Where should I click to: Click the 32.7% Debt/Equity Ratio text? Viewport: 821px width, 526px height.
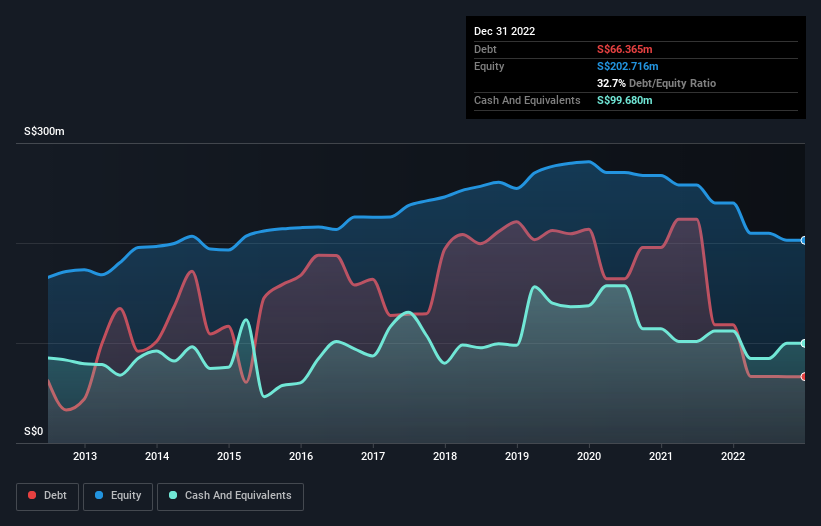point(656,83)
